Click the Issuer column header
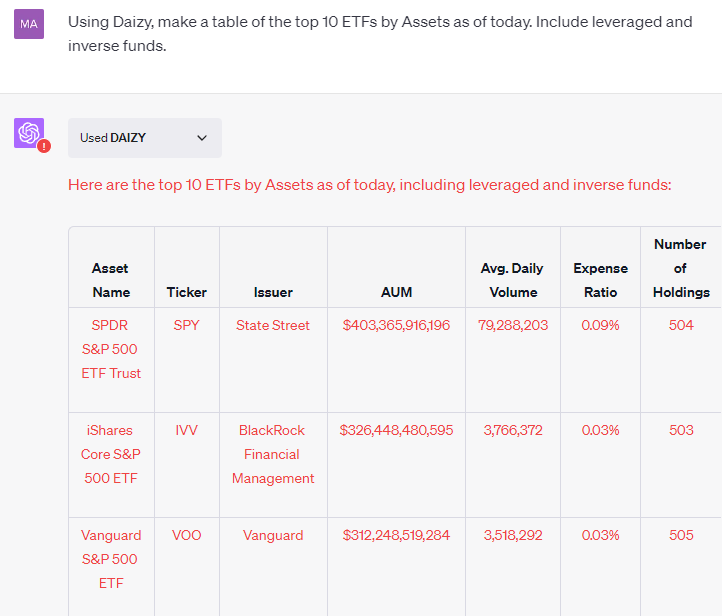 273,292
